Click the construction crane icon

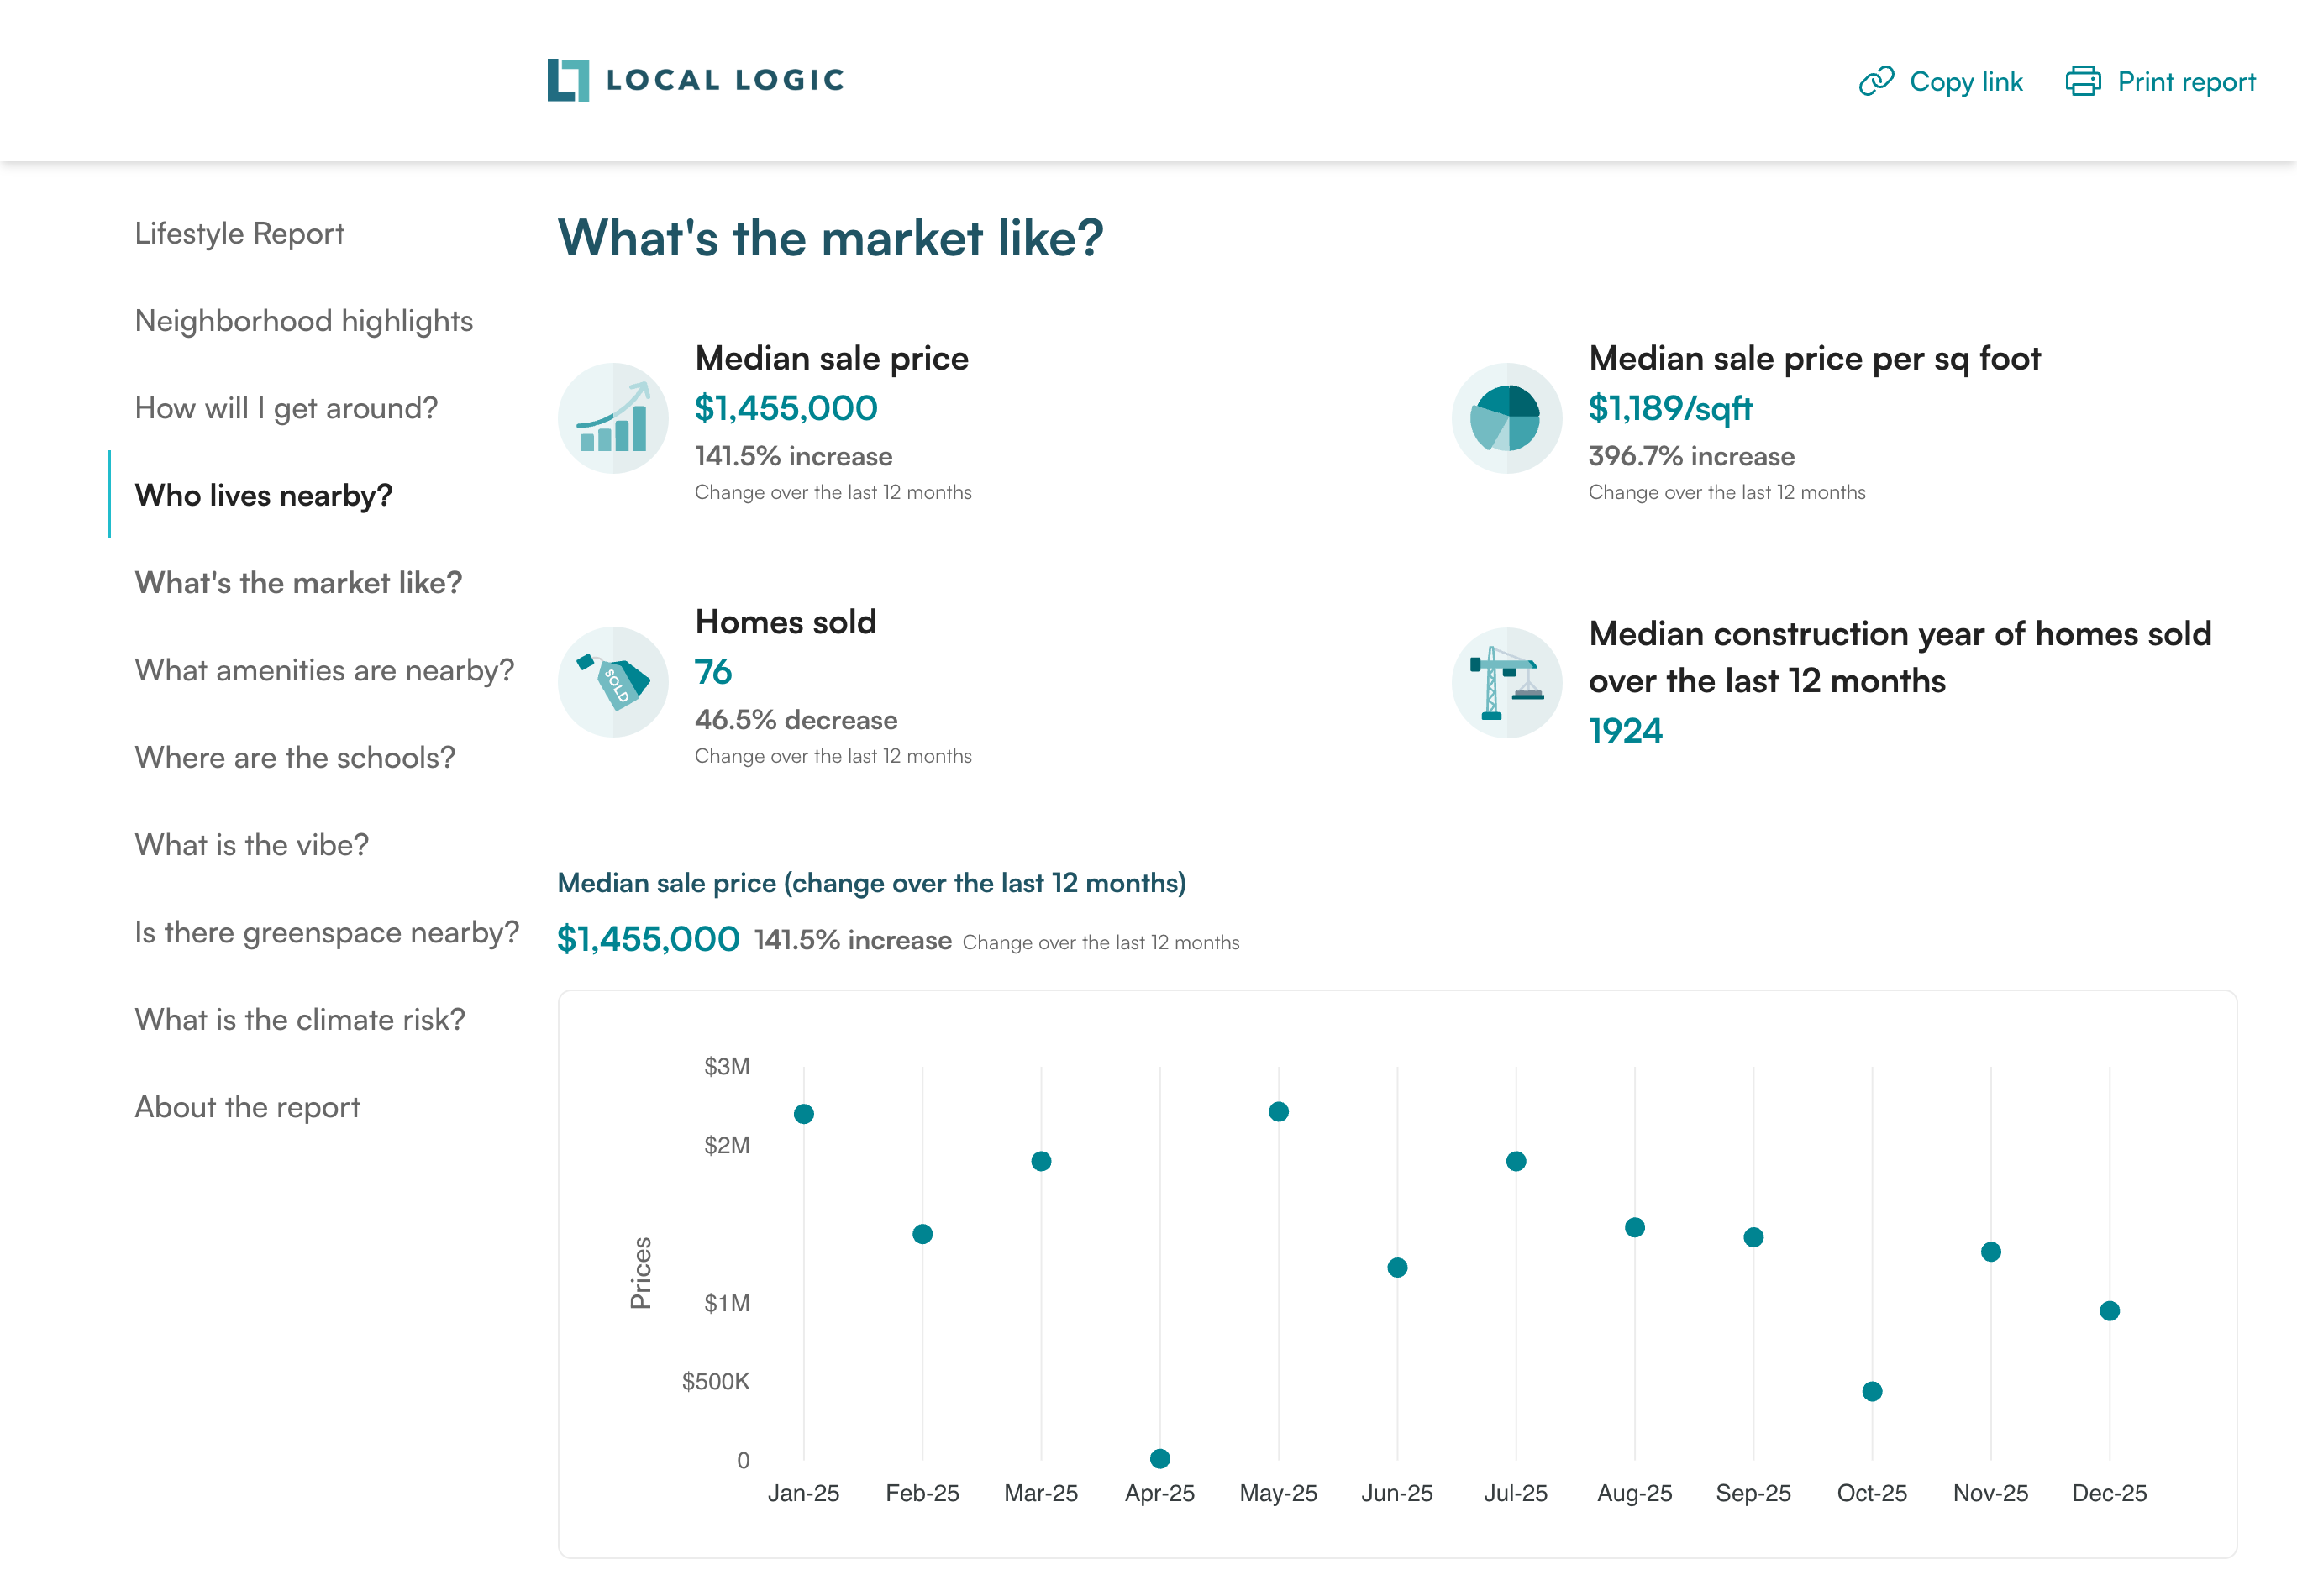point(1506,681)
